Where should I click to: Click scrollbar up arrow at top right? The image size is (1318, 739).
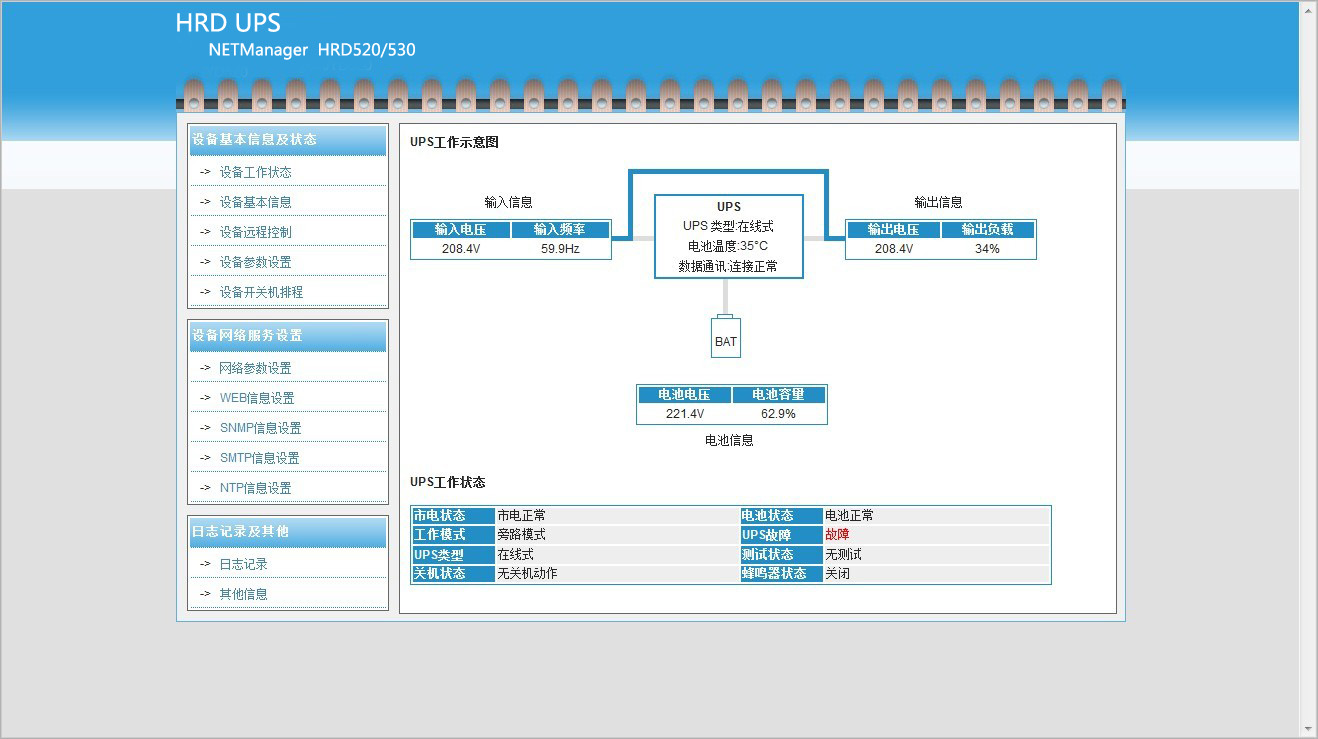[1308, 9]
